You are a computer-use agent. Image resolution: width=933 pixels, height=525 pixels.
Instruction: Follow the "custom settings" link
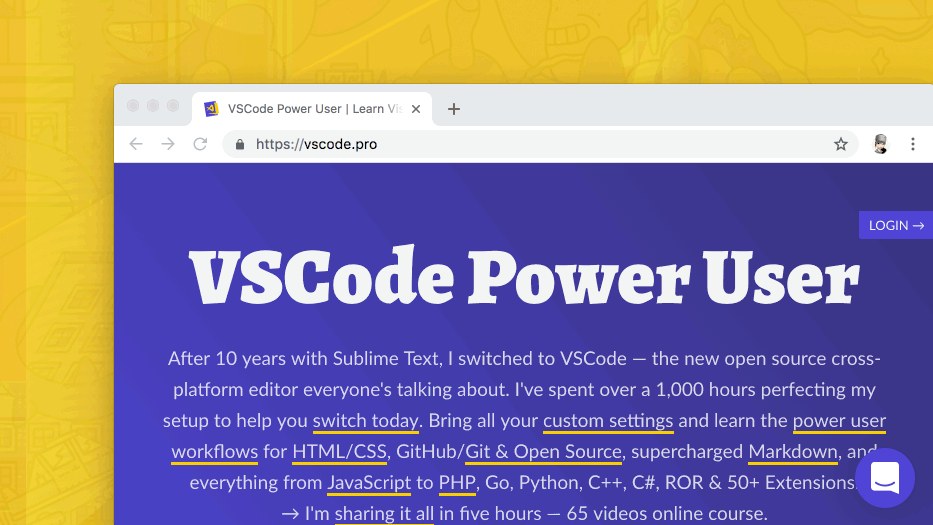608,421
